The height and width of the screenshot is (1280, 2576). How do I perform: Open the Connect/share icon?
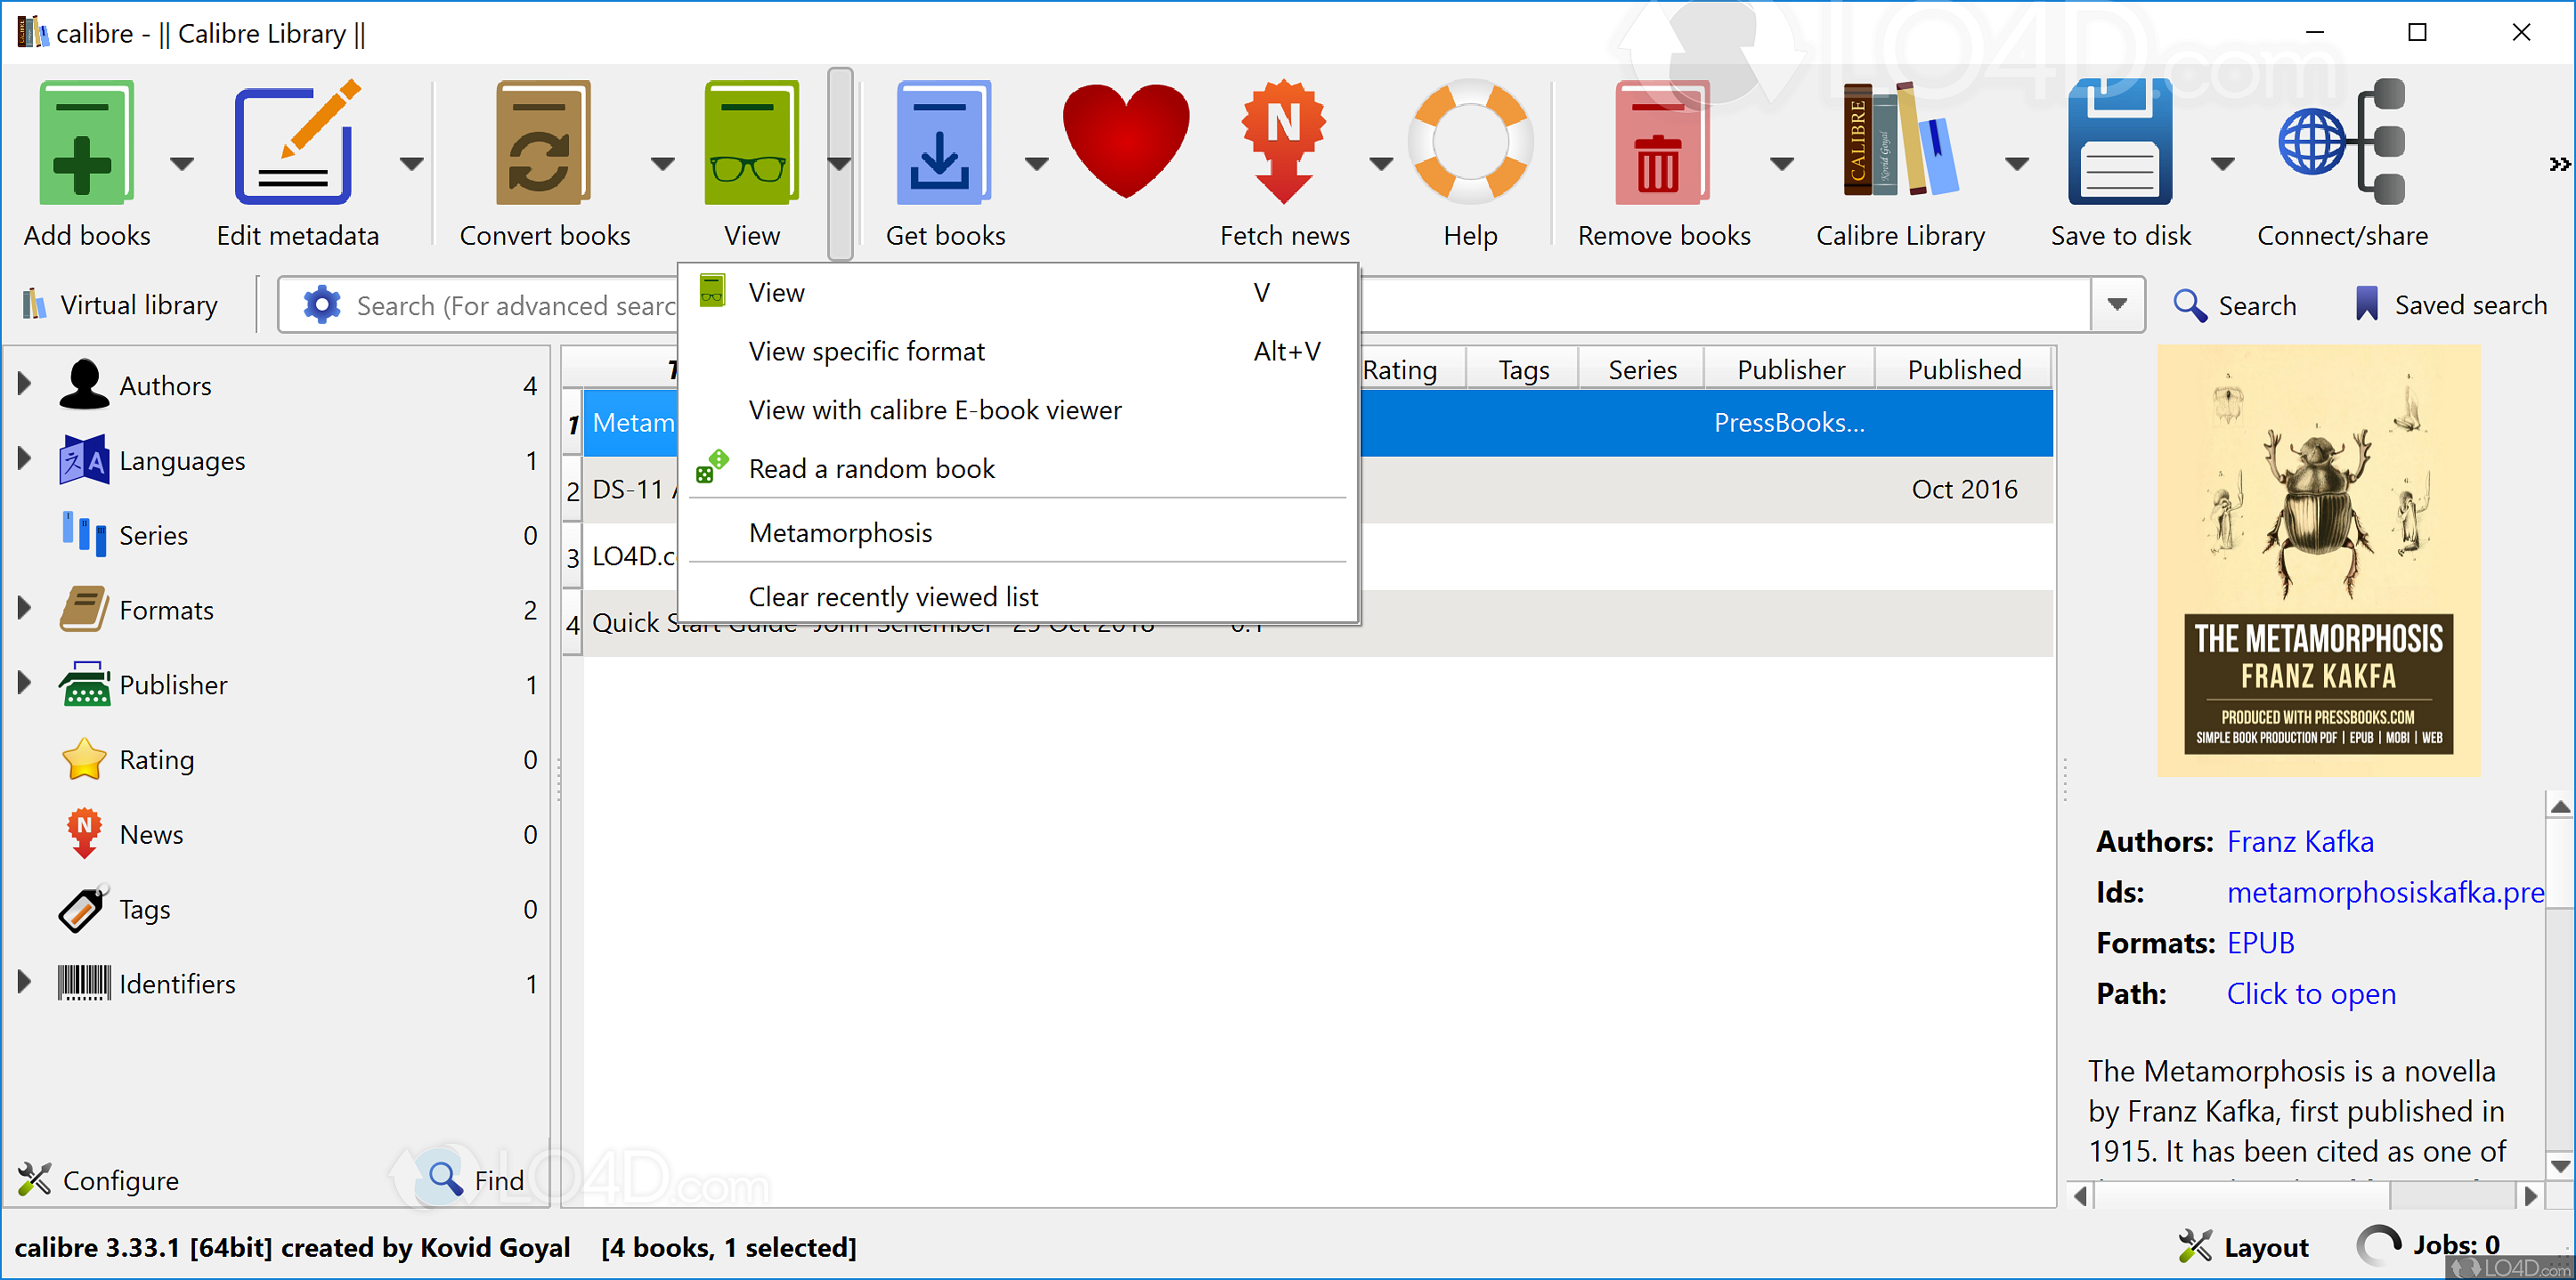[2341, 145]
